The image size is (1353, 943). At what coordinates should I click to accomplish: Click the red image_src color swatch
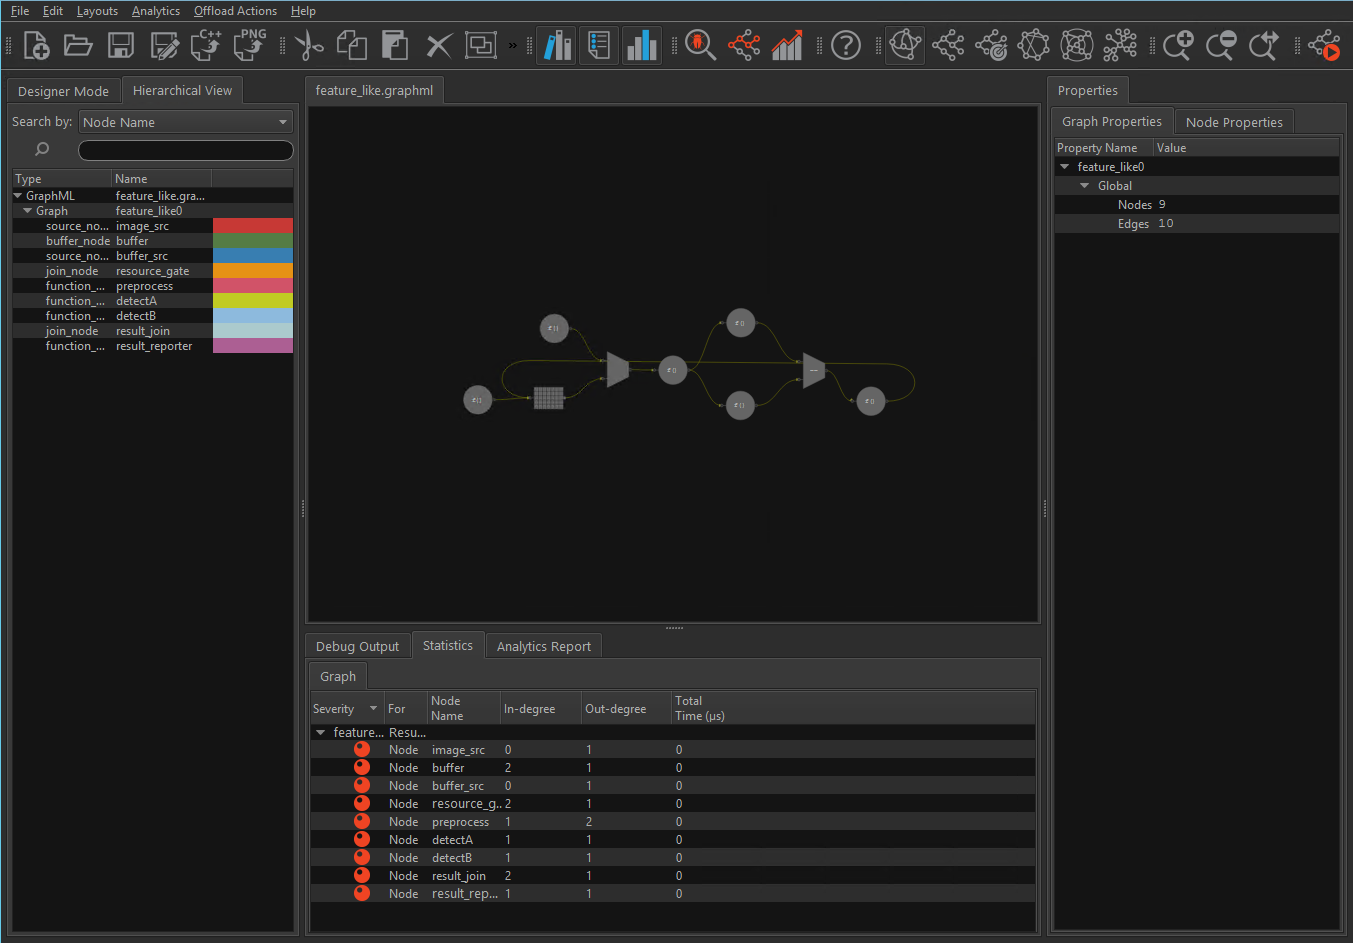click(252, 226)
